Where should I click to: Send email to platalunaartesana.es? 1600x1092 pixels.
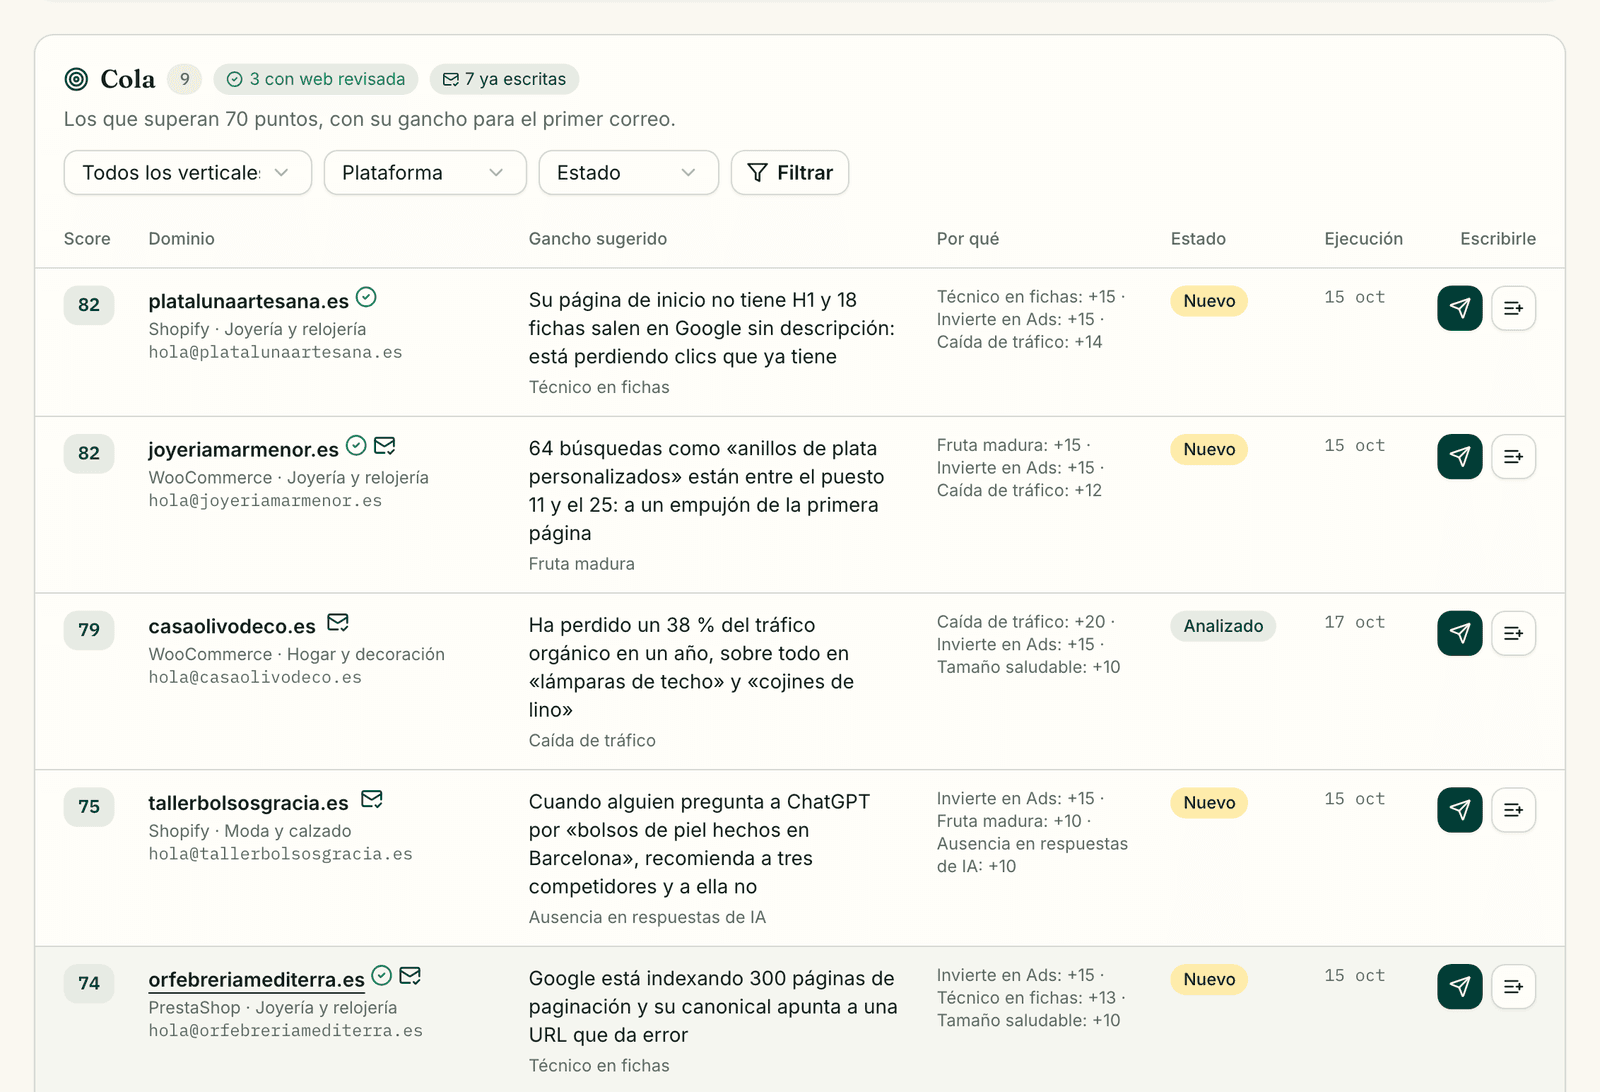pyautogui.click(x=1460, y=308)
